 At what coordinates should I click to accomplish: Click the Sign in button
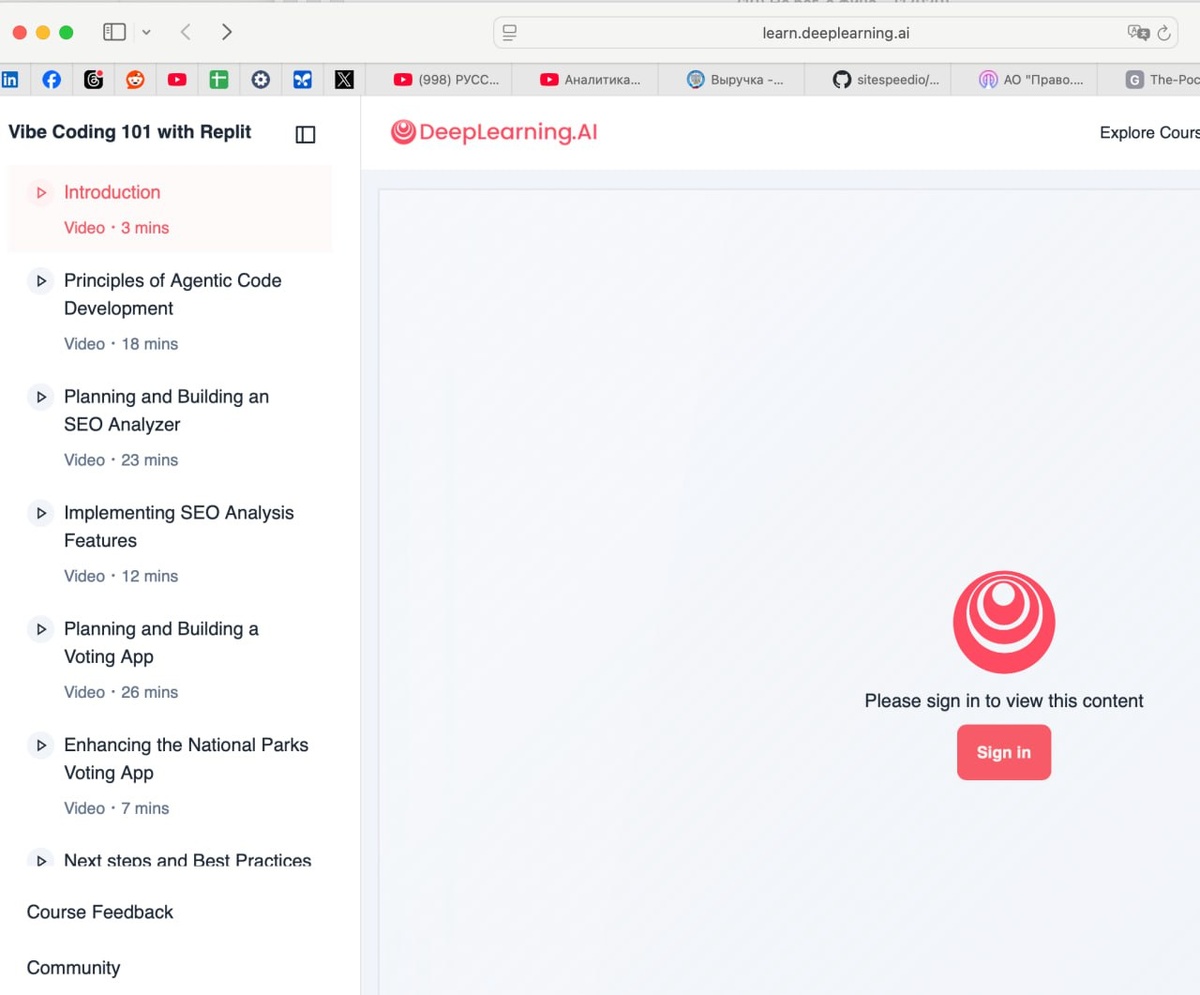(1004, 752)
